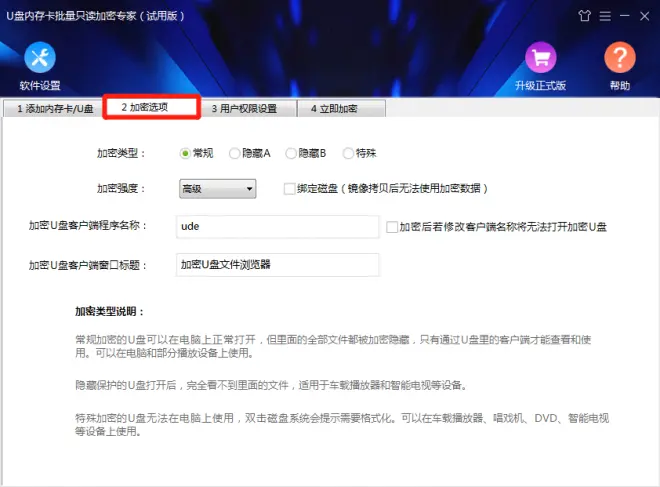
Task: Expand the 加密强度 高级 dropdown
Action: coord(218,189)
